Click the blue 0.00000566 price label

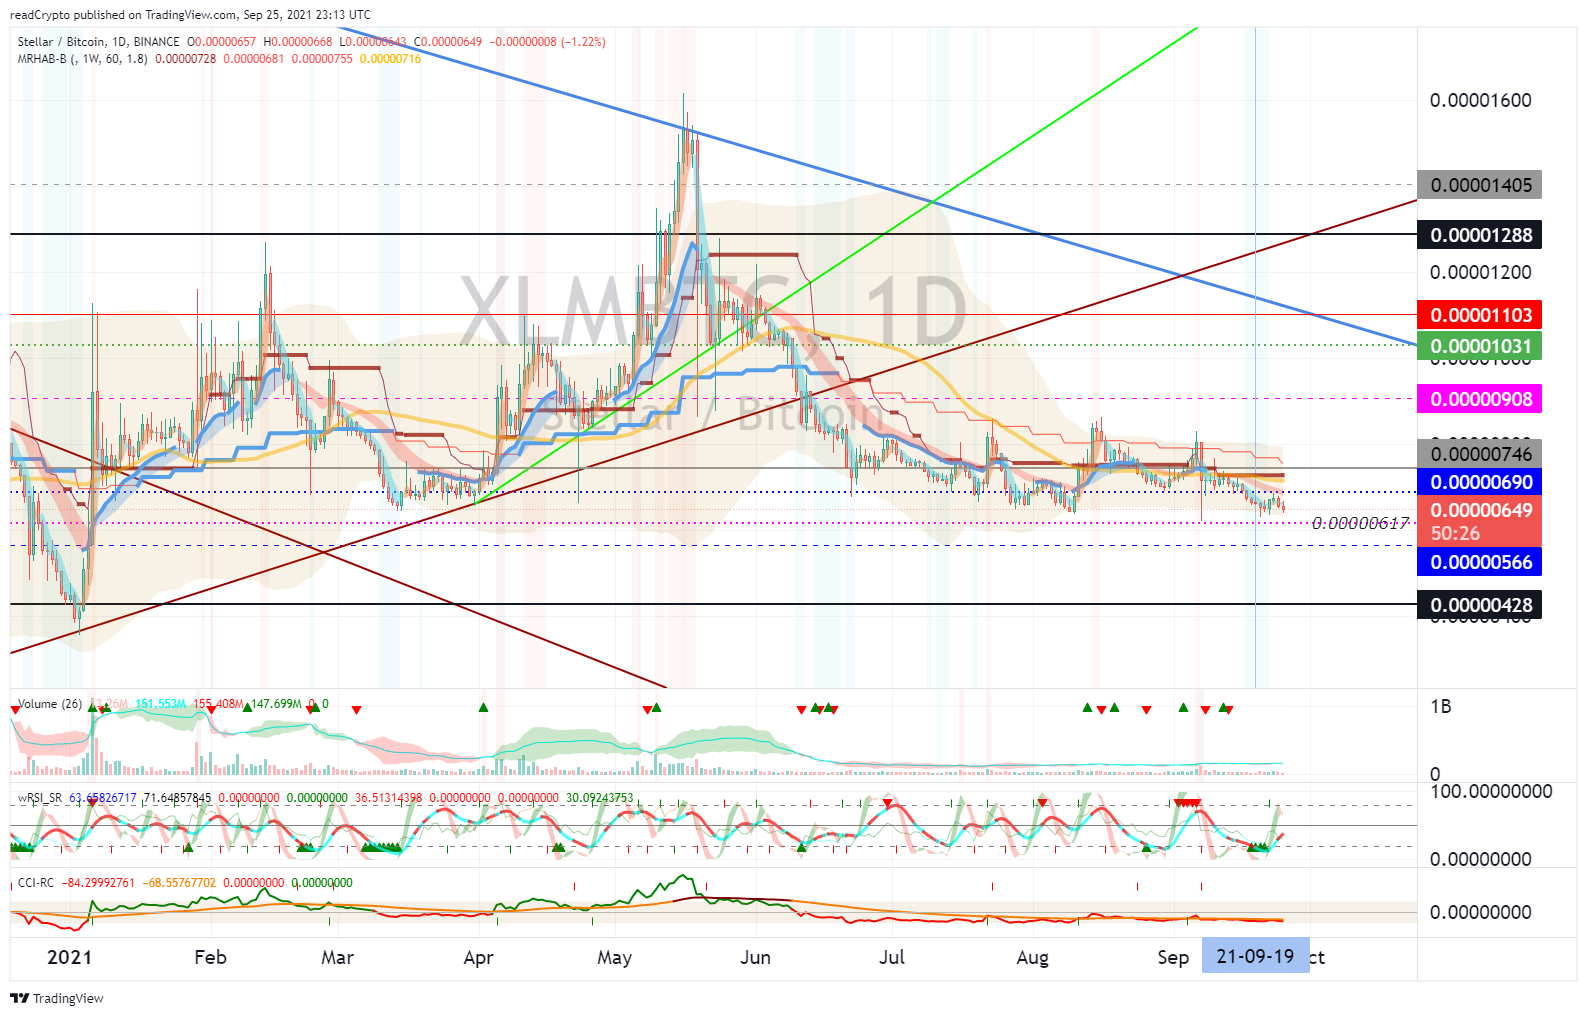[1480, 562]
